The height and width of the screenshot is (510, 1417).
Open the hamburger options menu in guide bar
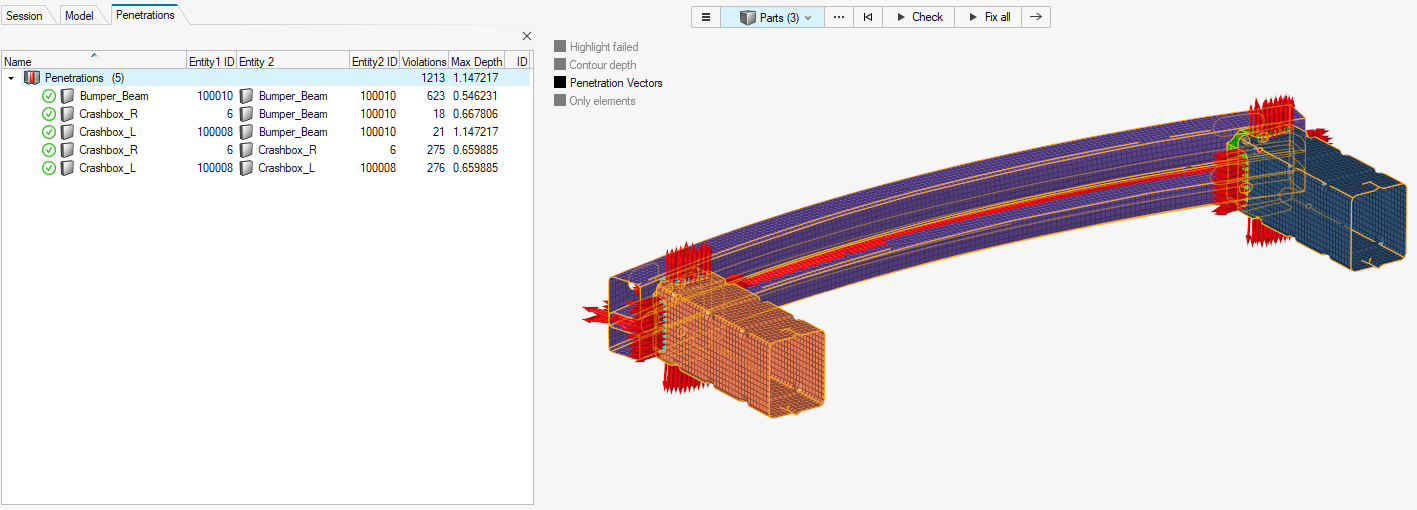coord(706,17)
